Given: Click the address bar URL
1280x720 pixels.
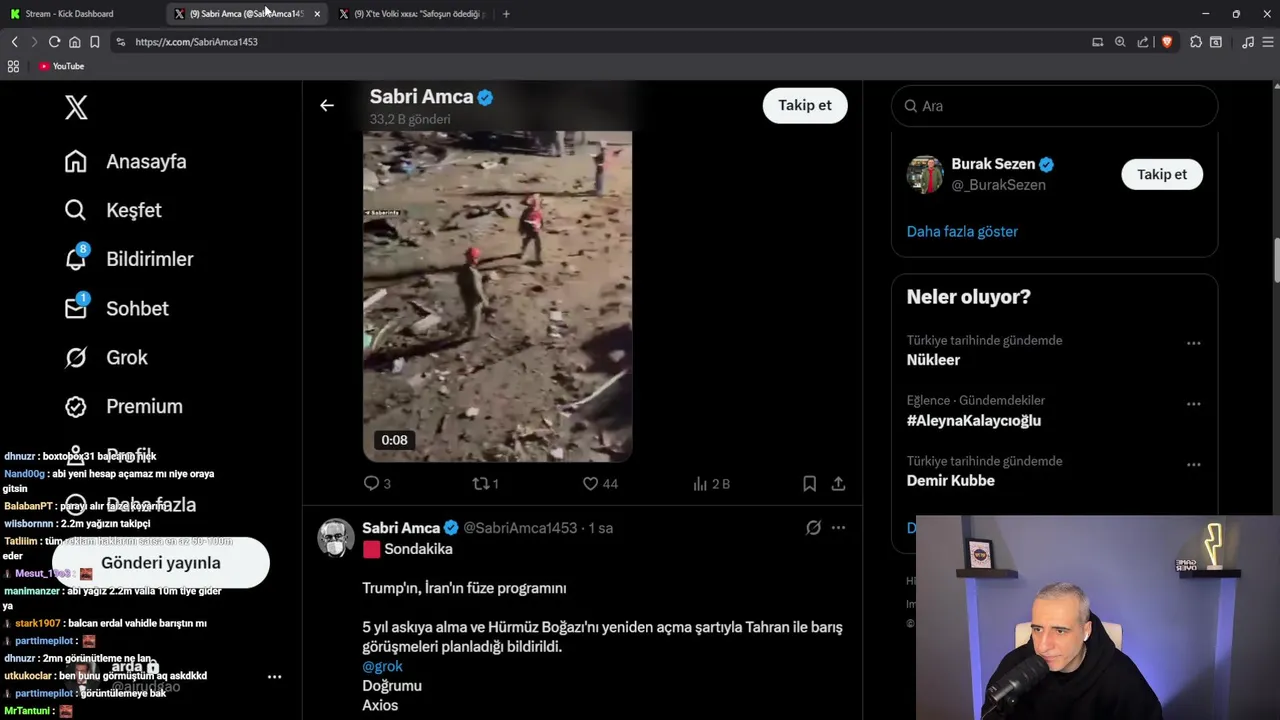Looking at the screenshot, I should click(196, 42).
